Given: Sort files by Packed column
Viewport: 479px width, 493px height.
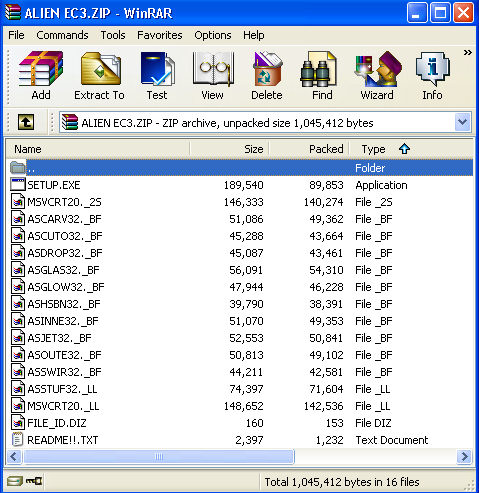Looking at the screenshot, I should [x=309, y=149].
